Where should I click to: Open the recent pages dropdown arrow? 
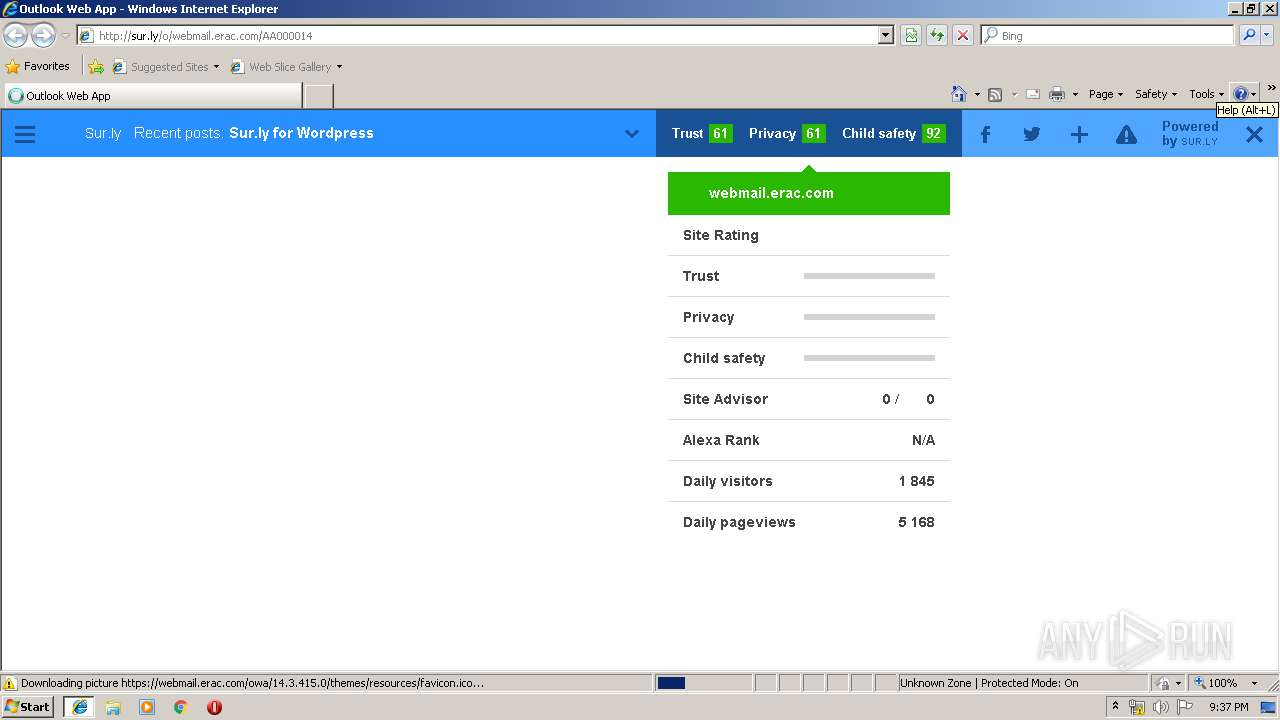(65, 36)
